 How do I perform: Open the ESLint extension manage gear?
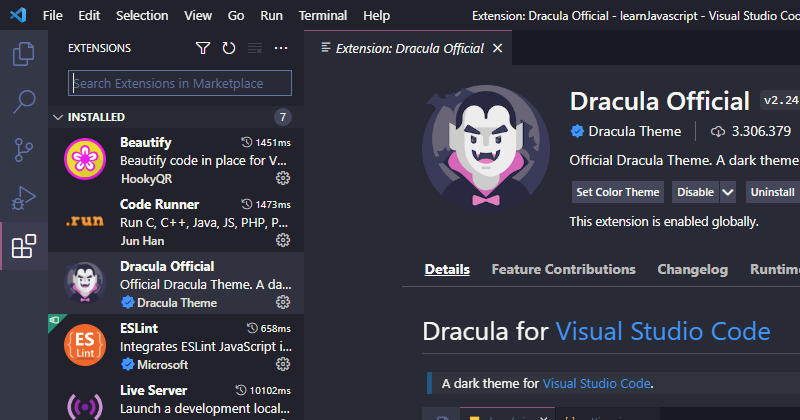coord(283,365)
